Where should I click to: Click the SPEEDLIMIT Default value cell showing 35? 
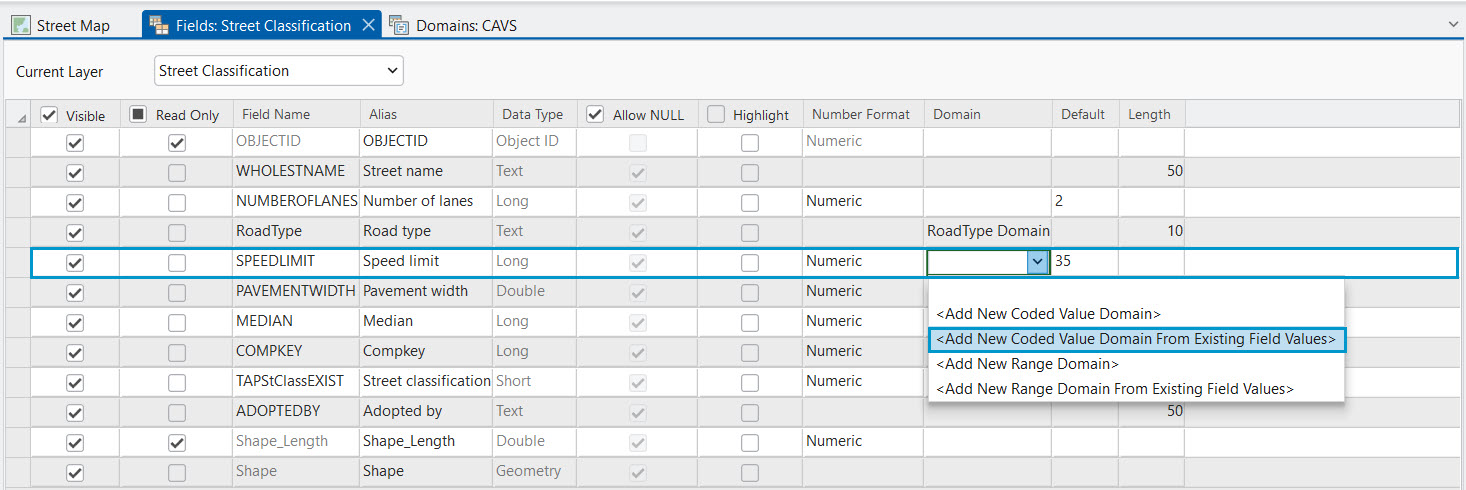(1084, 262)
